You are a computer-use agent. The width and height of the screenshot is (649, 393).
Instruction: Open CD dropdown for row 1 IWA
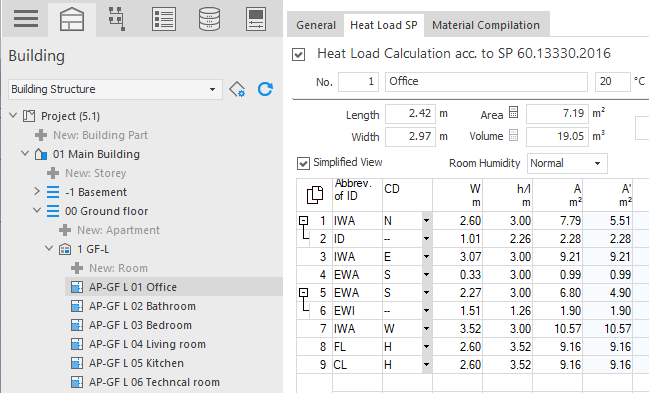(427, 221)
